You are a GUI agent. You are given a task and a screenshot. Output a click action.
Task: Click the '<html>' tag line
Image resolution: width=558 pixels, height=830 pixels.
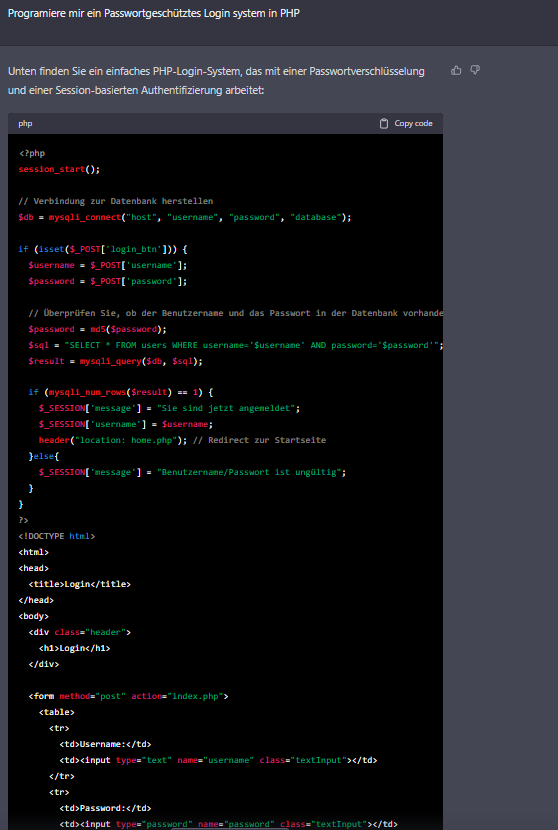(x=34, y=552)
